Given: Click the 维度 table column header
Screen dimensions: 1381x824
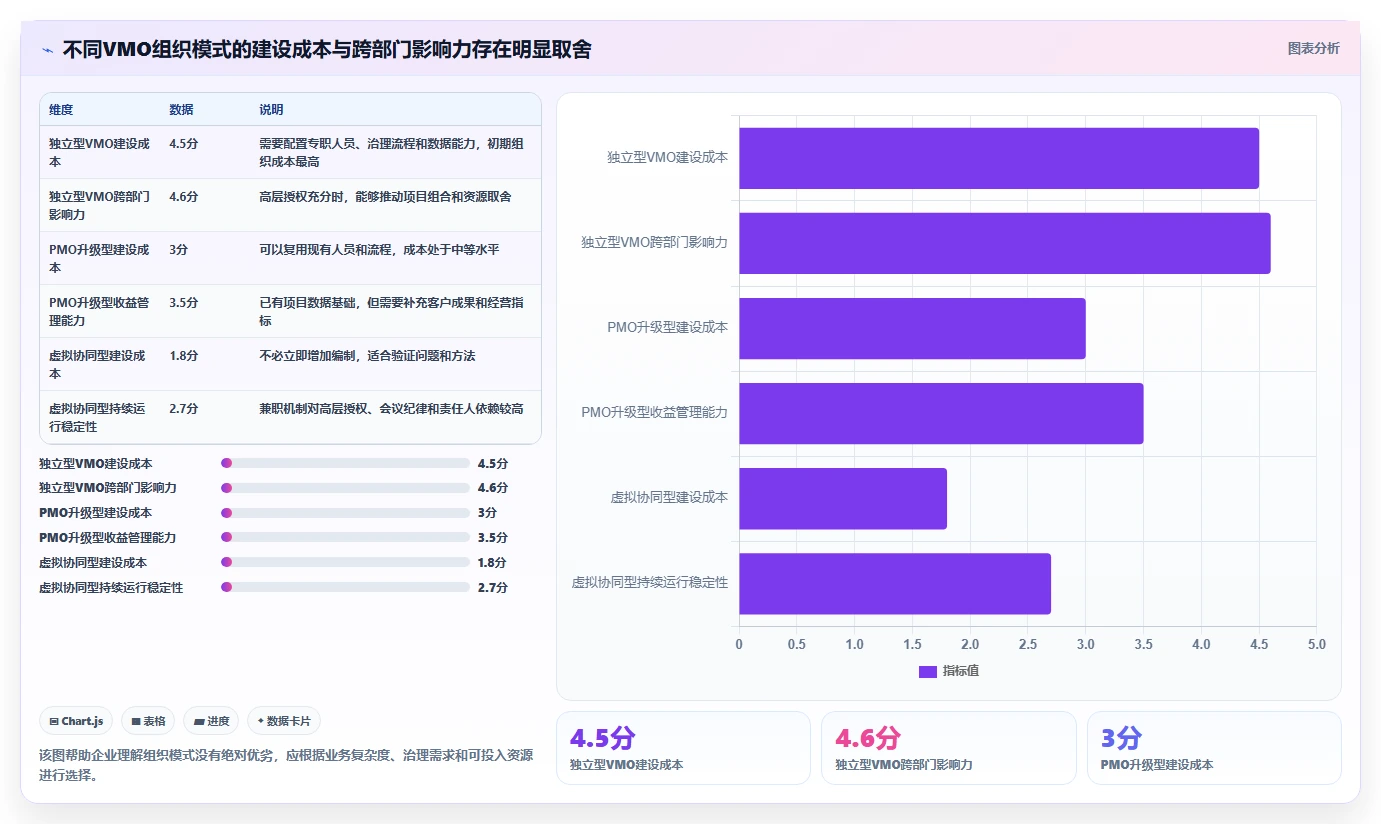Looking at the screenshot, I should (61, 110).
